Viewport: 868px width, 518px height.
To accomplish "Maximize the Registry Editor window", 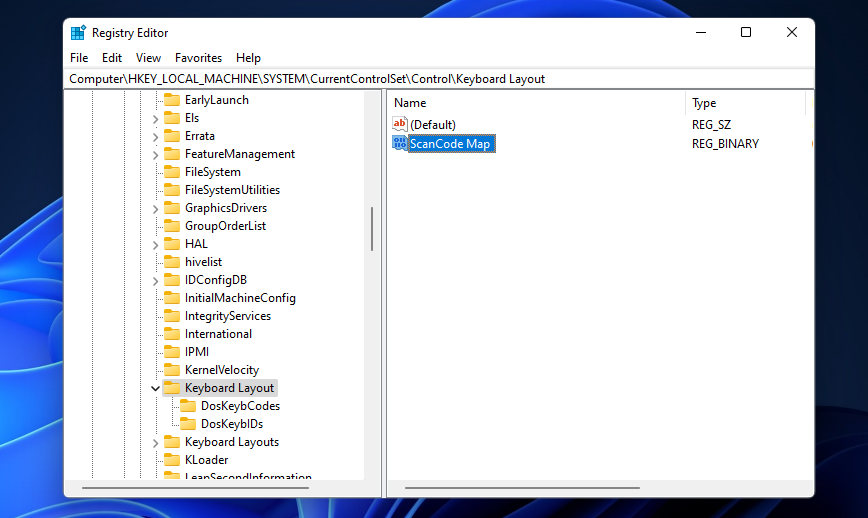I will tap(746, 32).
